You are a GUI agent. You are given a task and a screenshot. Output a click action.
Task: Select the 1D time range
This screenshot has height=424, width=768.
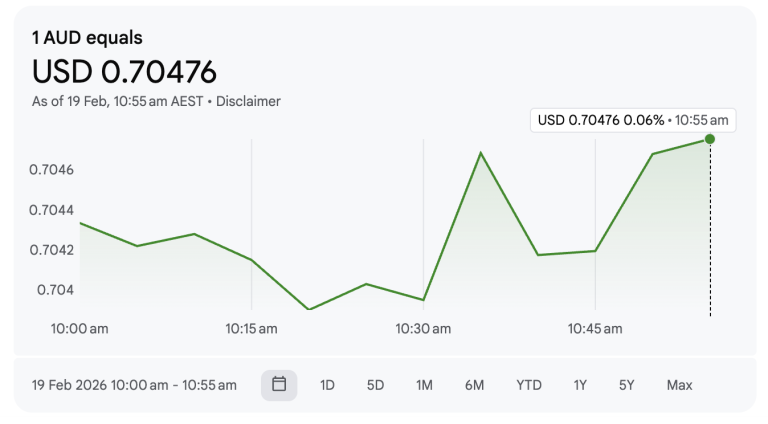pos(327,385)
